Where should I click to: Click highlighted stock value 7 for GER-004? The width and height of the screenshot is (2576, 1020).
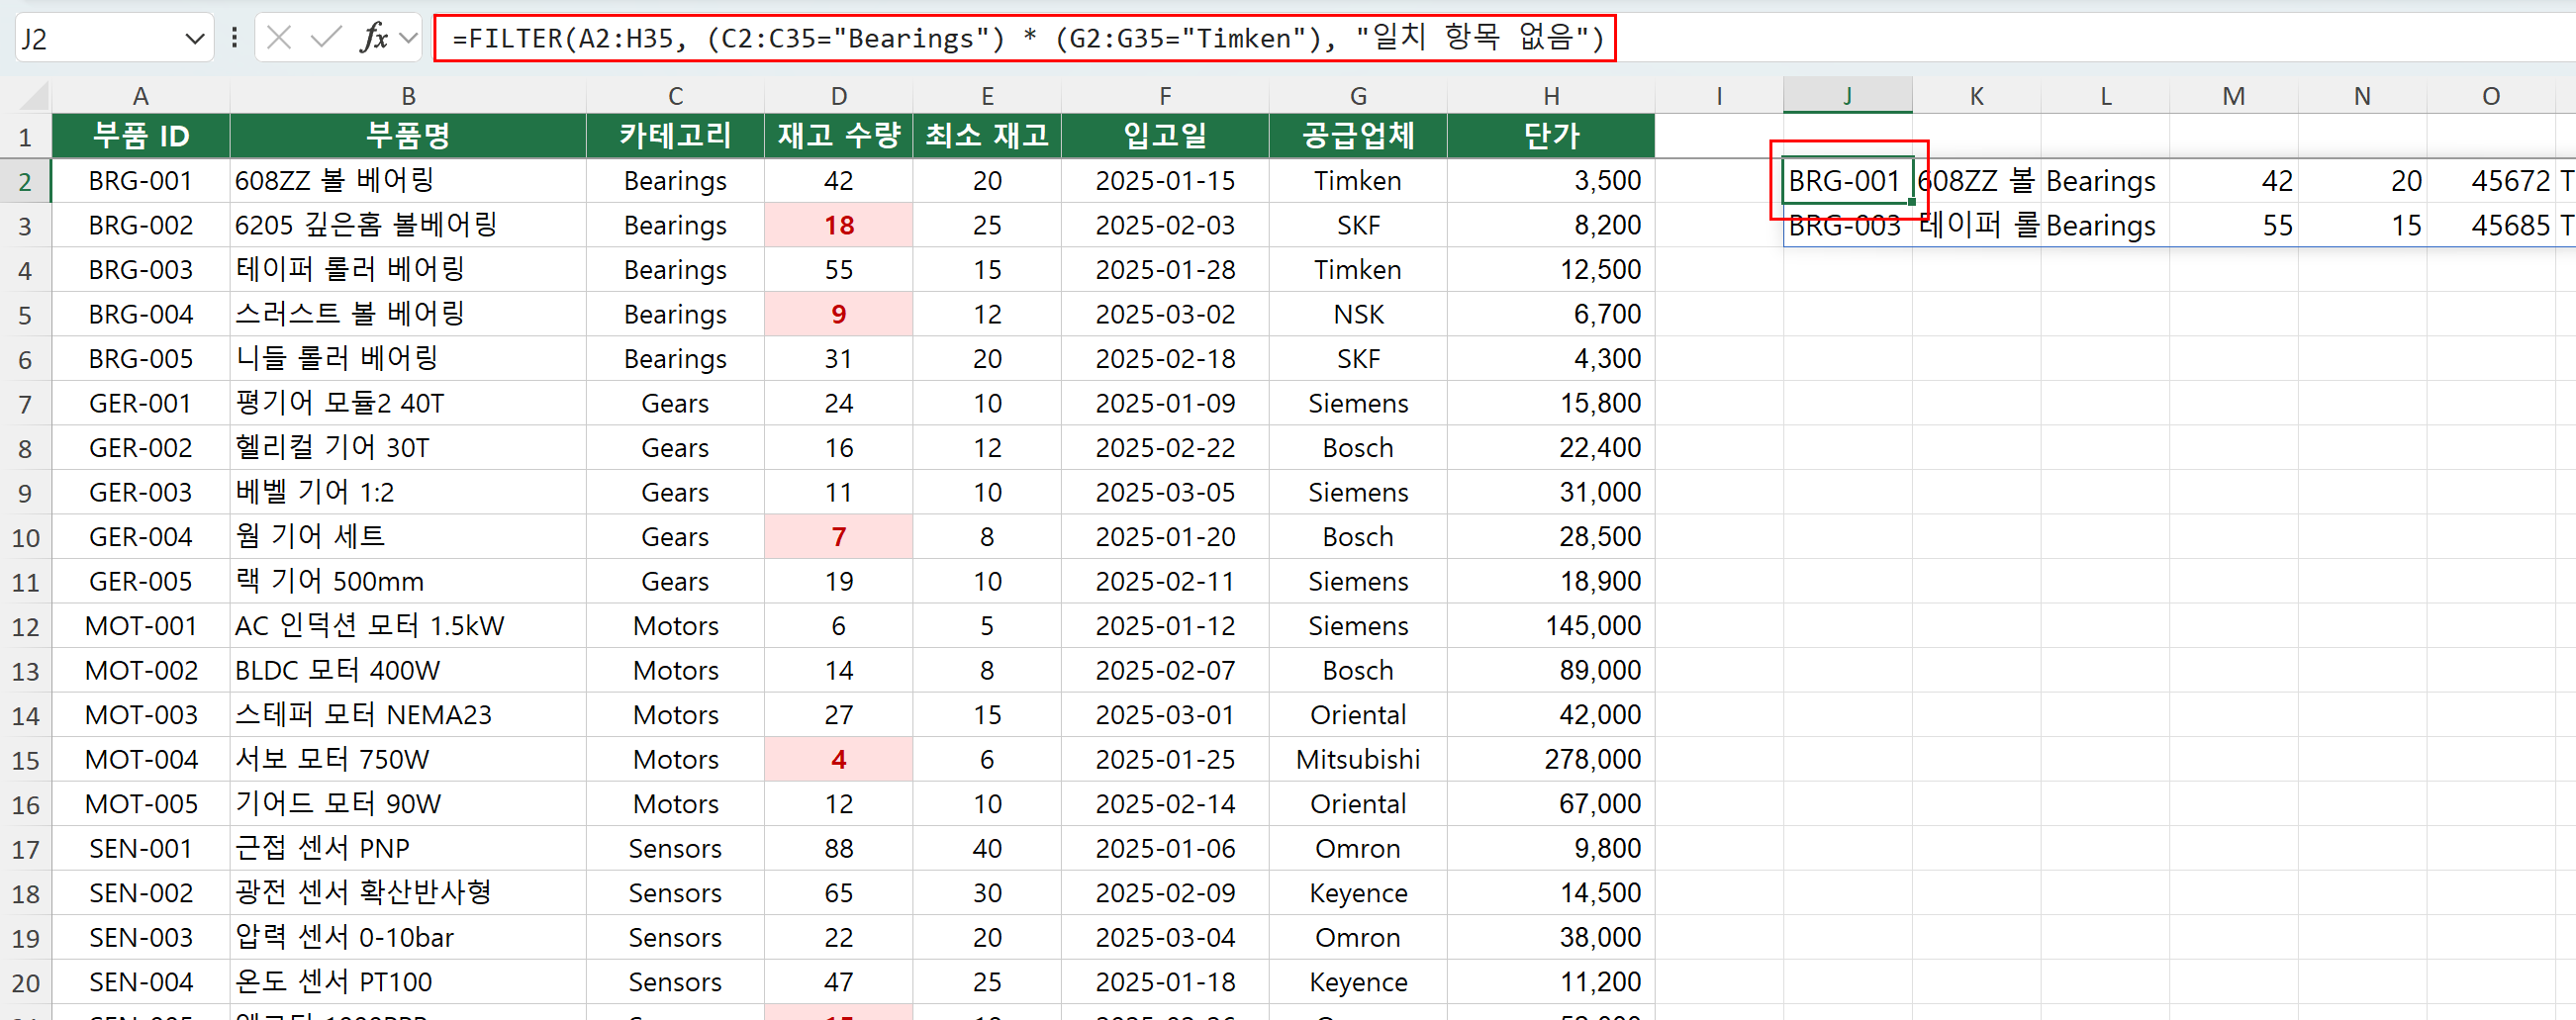pos(838,537)
